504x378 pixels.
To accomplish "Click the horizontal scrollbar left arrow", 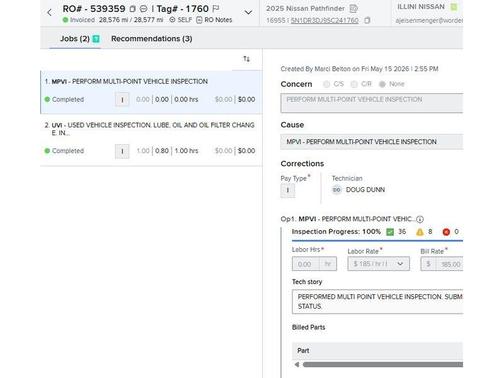I will [x=297, y=365].
